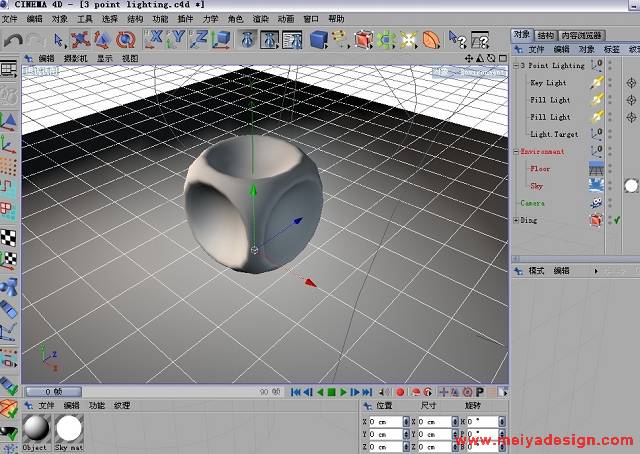Open the 插件 (Plugins) menu
Image resolution: width=640 pixels, height=454 pixels.
click(x=185, y=19)
